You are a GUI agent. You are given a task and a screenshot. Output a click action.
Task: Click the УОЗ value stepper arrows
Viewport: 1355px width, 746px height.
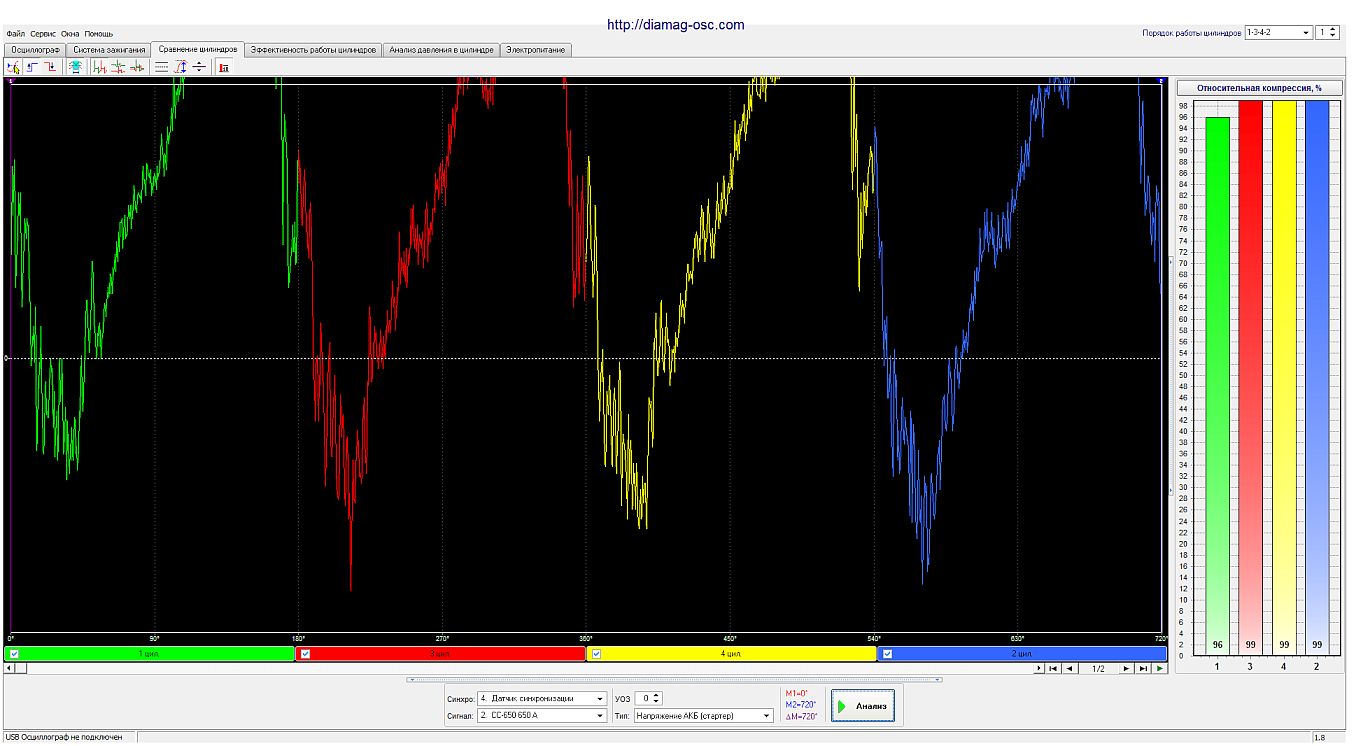pyautogui.click(x=658, y=698)
